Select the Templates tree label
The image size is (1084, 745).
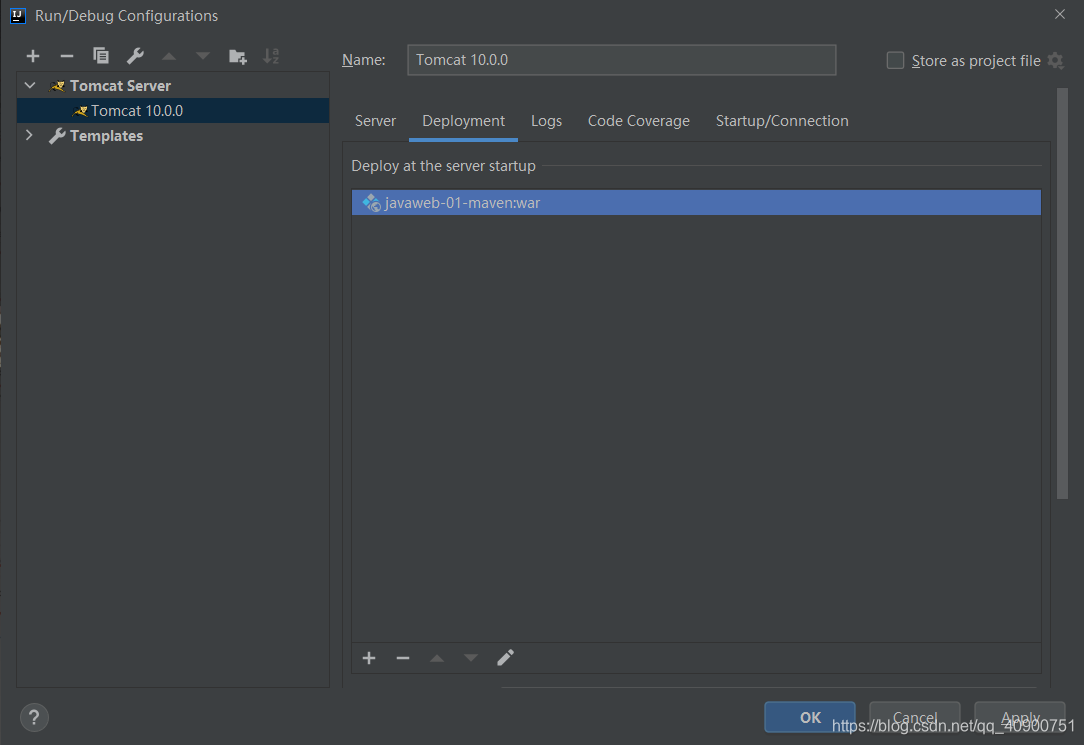(106, 136)
